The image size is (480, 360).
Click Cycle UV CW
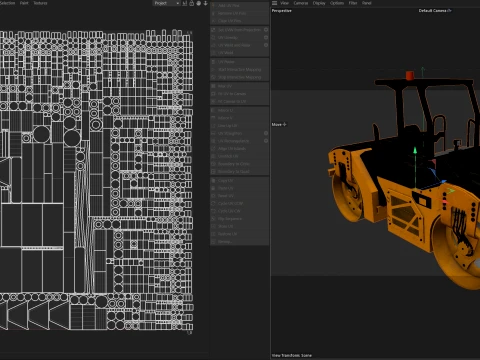(239, 211)
